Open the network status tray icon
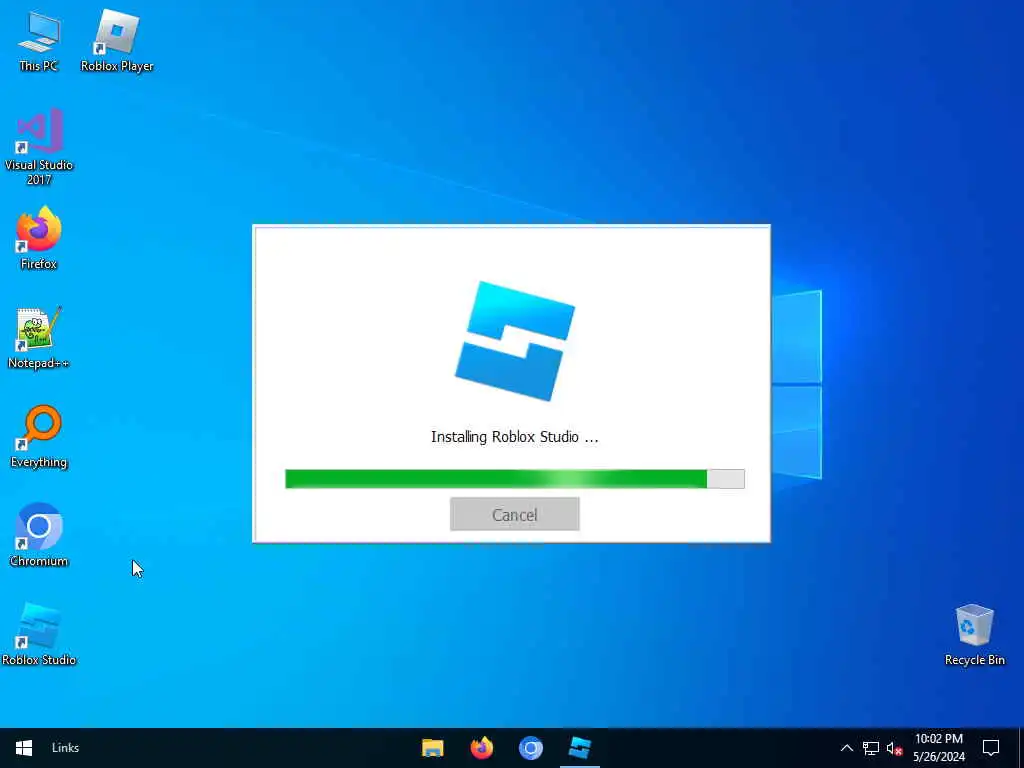The image size is (1024, 768). pyautogui.click(x=871, y=748)
